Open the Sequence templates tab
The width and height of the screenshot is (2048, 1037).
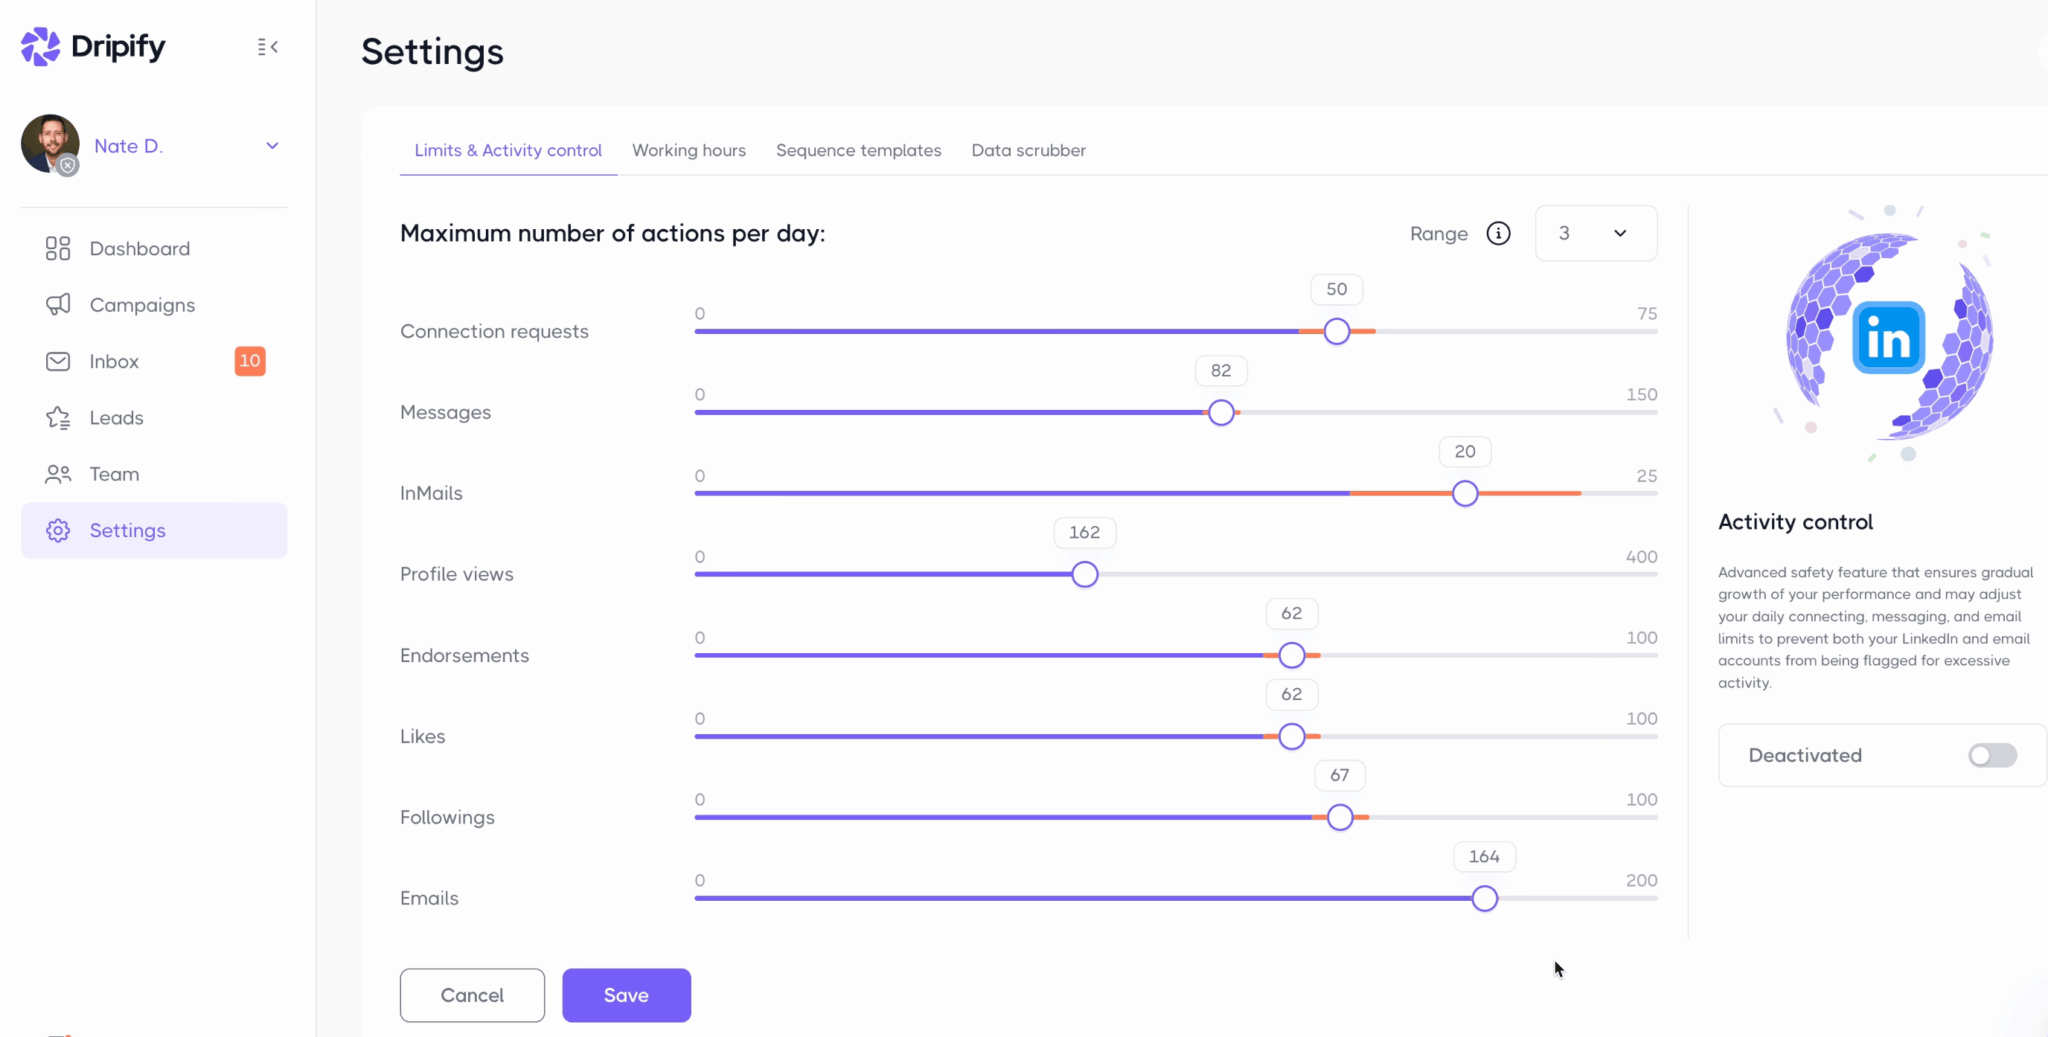859,150
